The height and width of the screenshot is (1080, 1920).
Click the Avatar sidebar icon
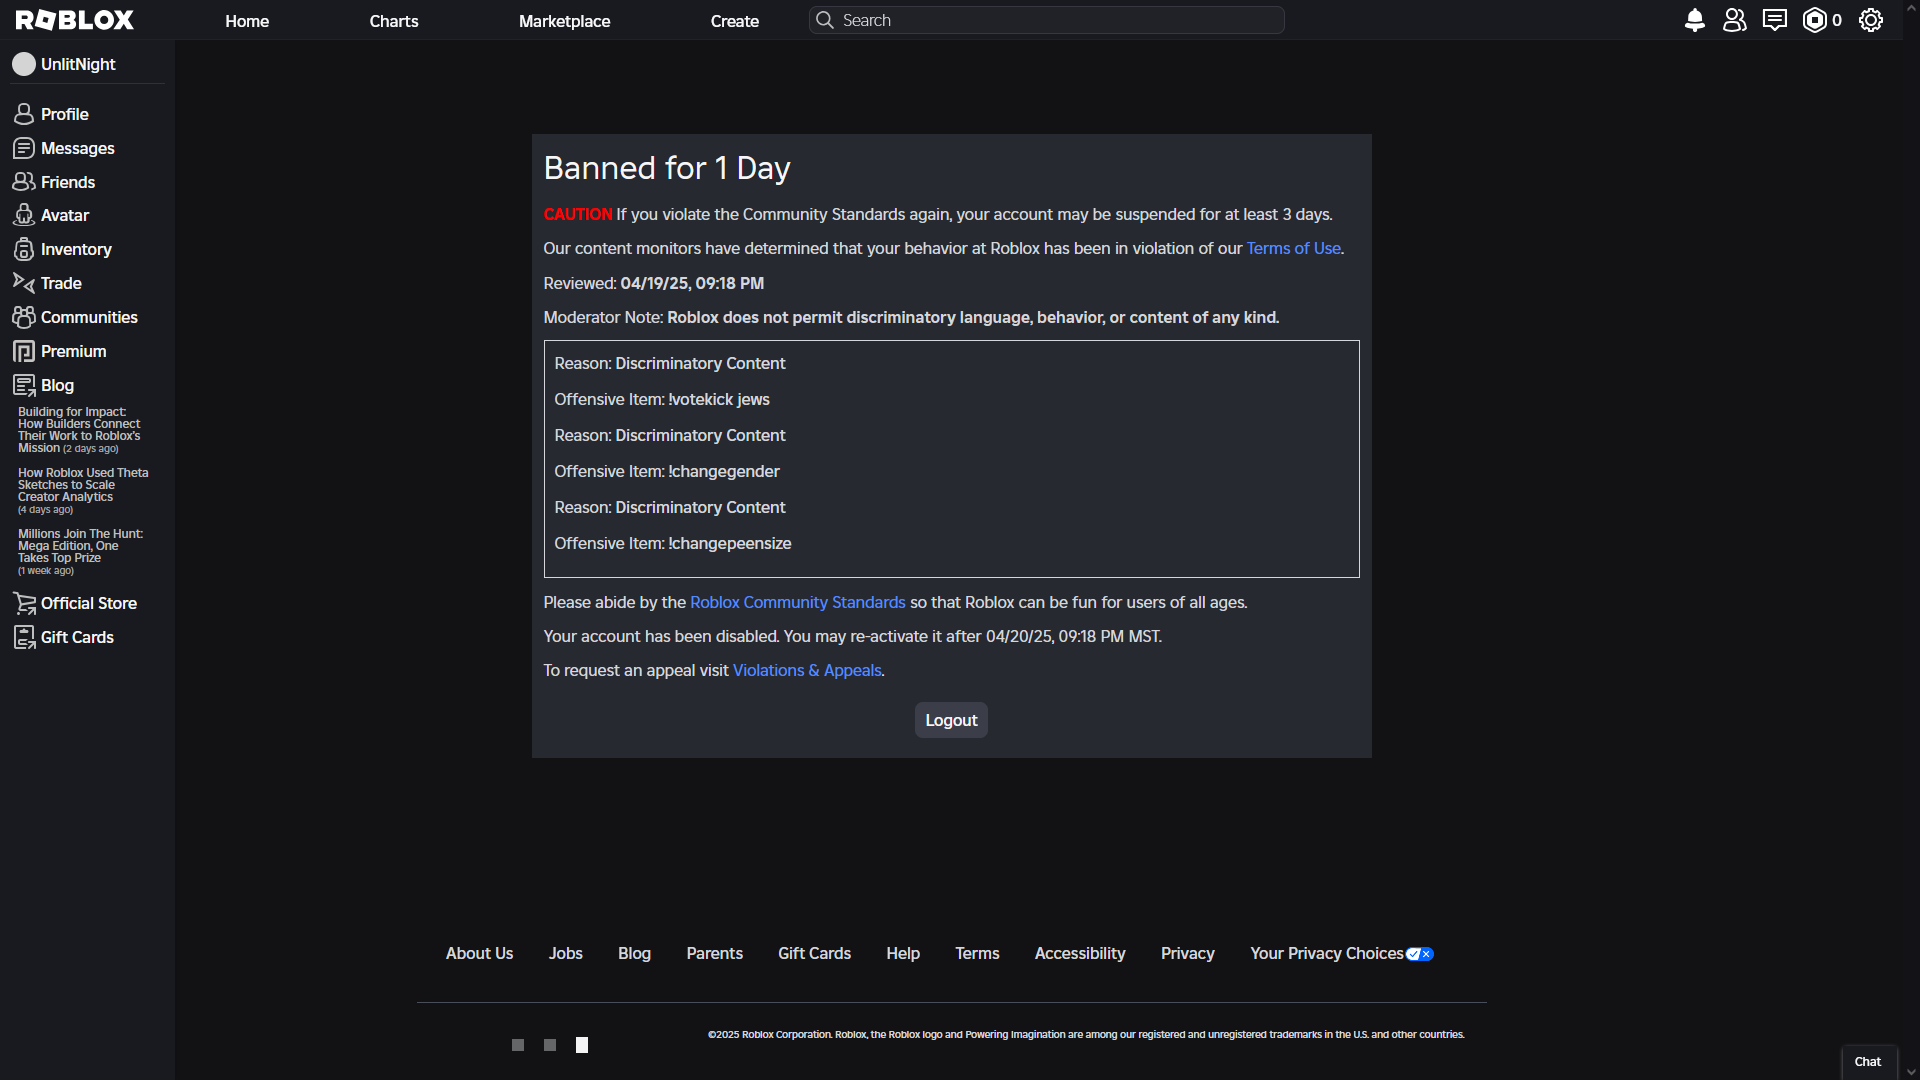(24, 215)
